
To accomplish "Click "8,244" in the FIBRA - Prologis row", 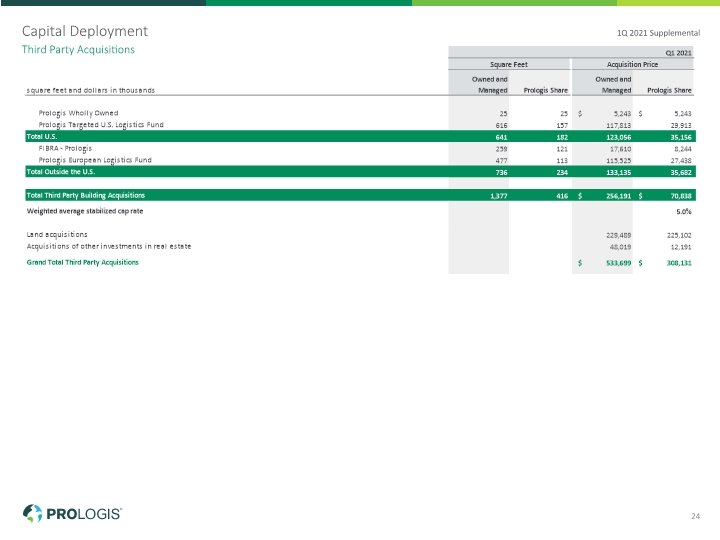I will pos(683,149).
